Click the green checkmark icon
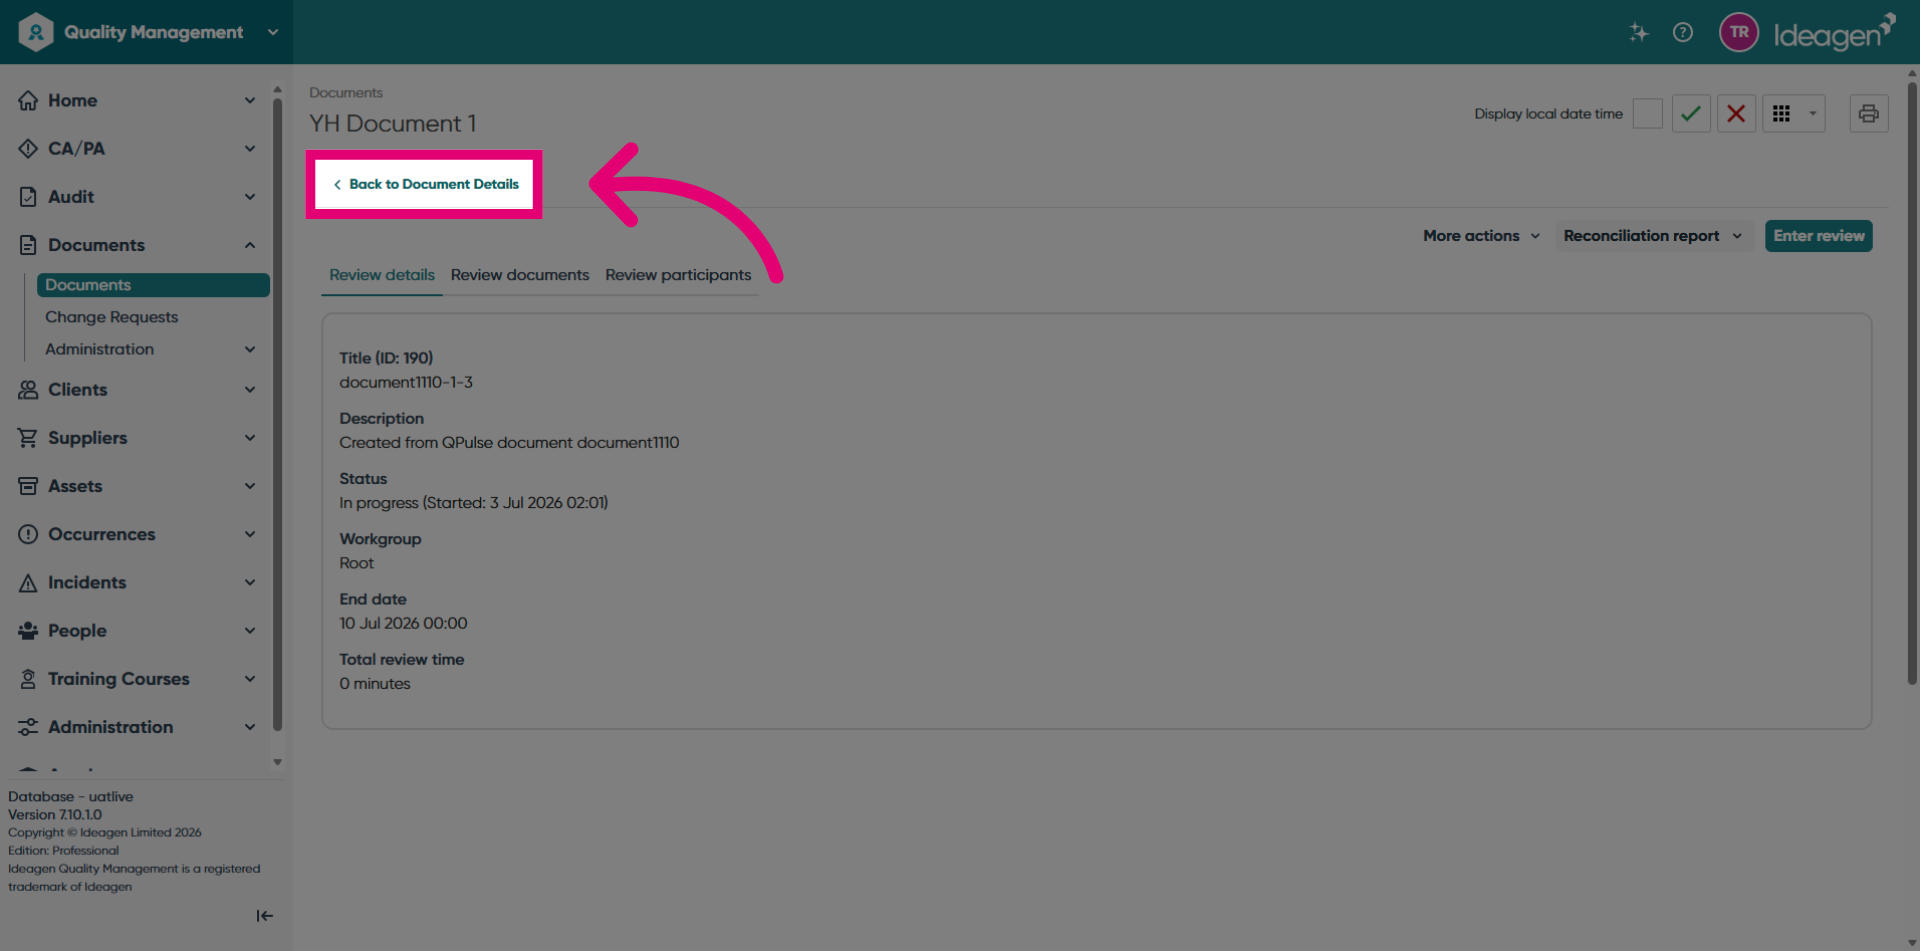The height and width of the screenshot is (951, 1920). [1691, 114]
